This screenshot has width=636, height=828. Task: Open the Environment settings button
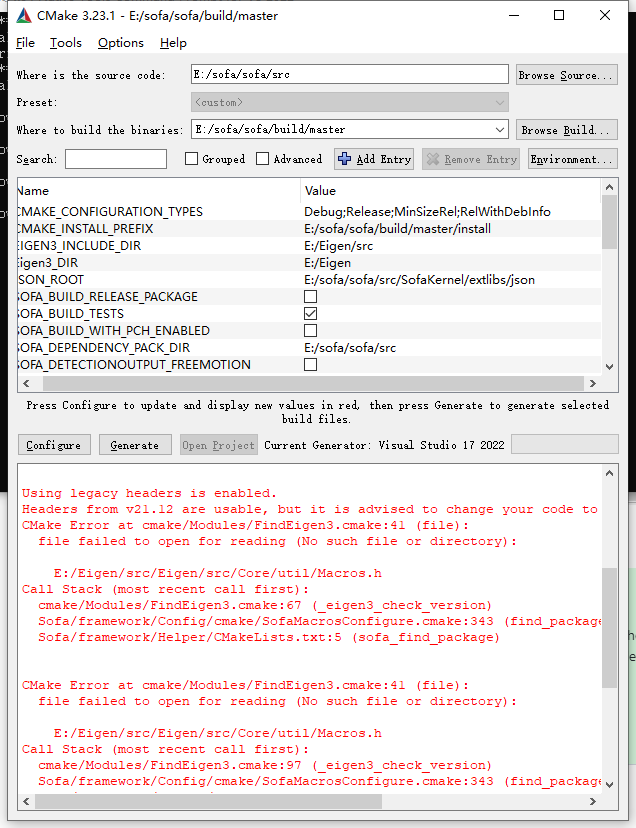point(573,159)
